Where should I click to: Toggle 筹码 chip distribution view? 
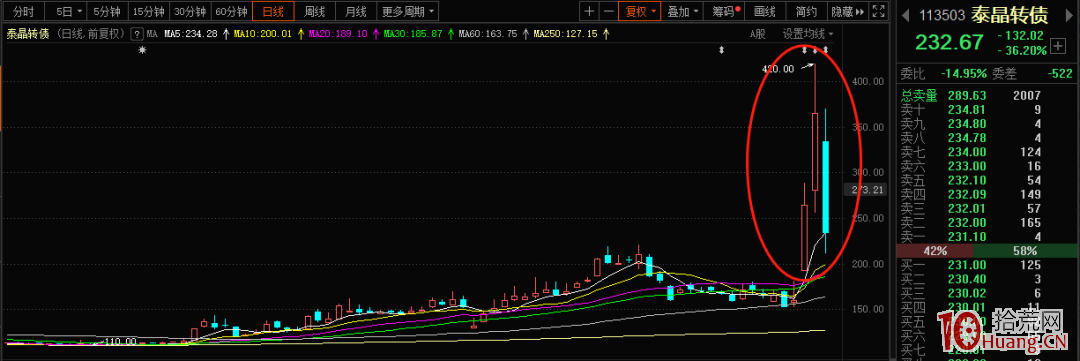click(724, 11)
